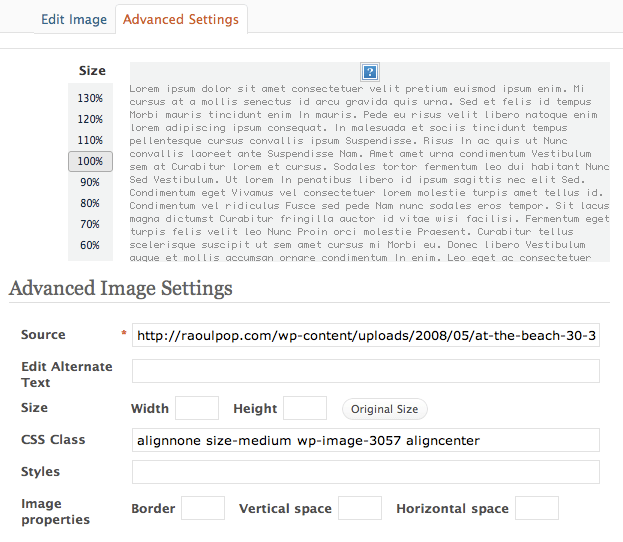This screenshot has height=542, width=623.
Task: Focus the Border value field
Action: click(203, 508)
